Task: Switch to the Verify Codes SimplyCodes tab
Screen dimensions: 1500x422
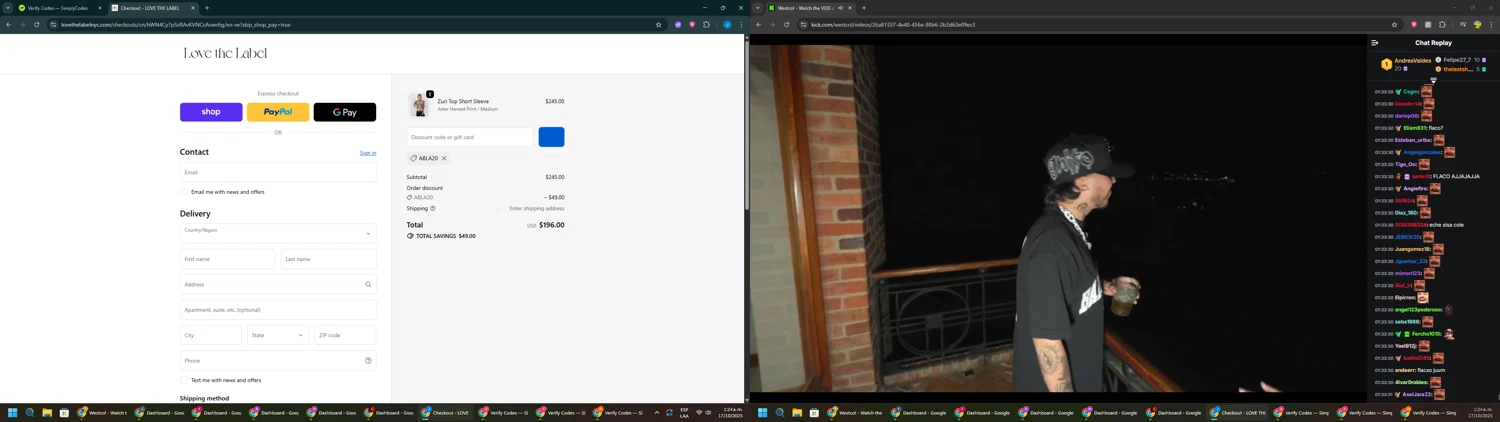Action: coord(59,8)
